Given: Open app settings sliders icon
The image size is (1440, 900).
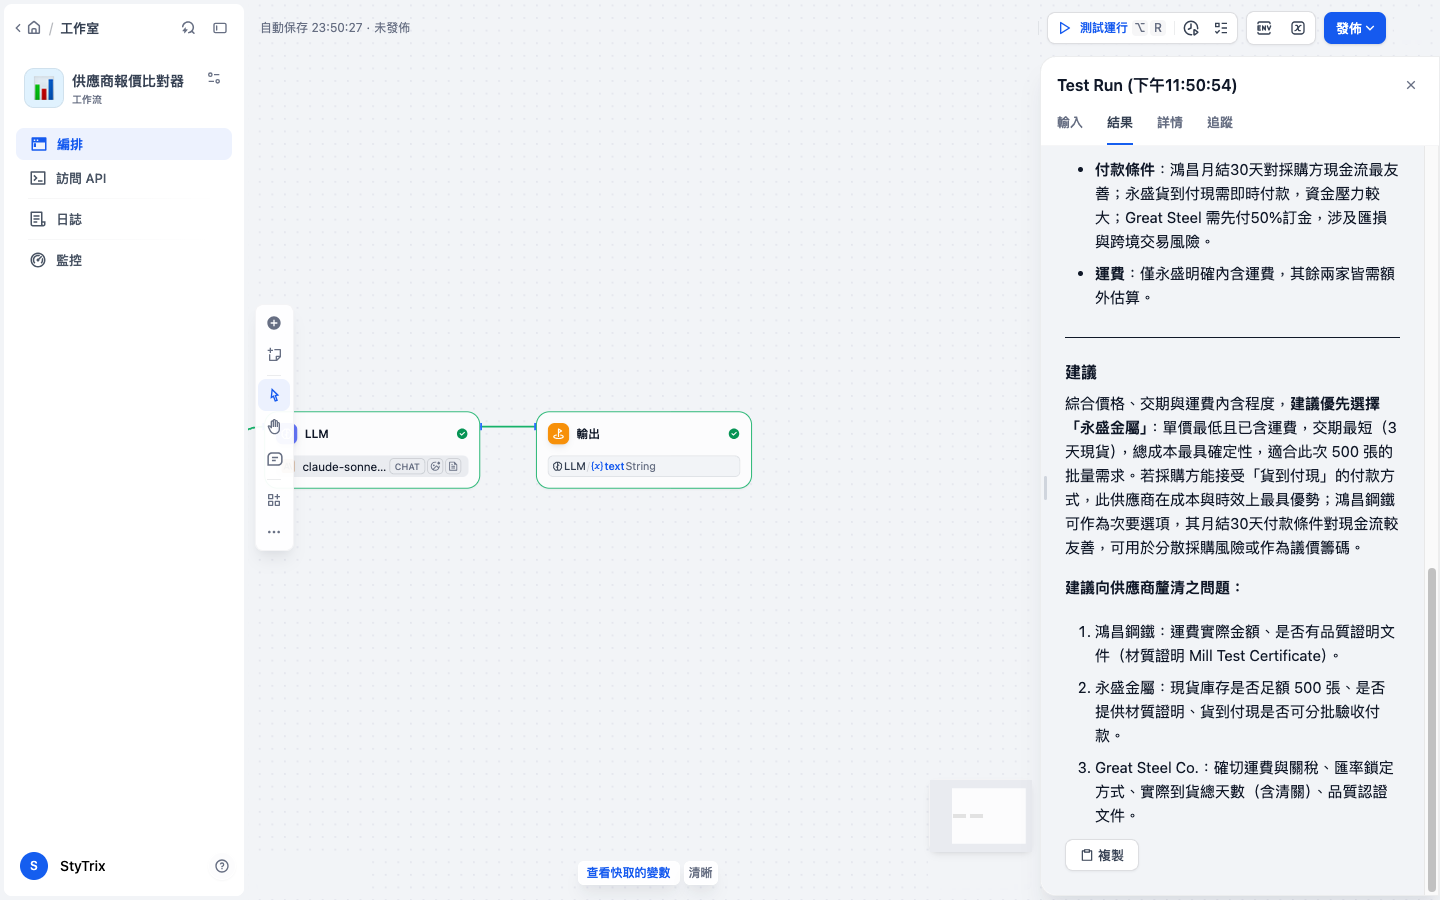Looking at the screenshot, I should click(214, 78).
